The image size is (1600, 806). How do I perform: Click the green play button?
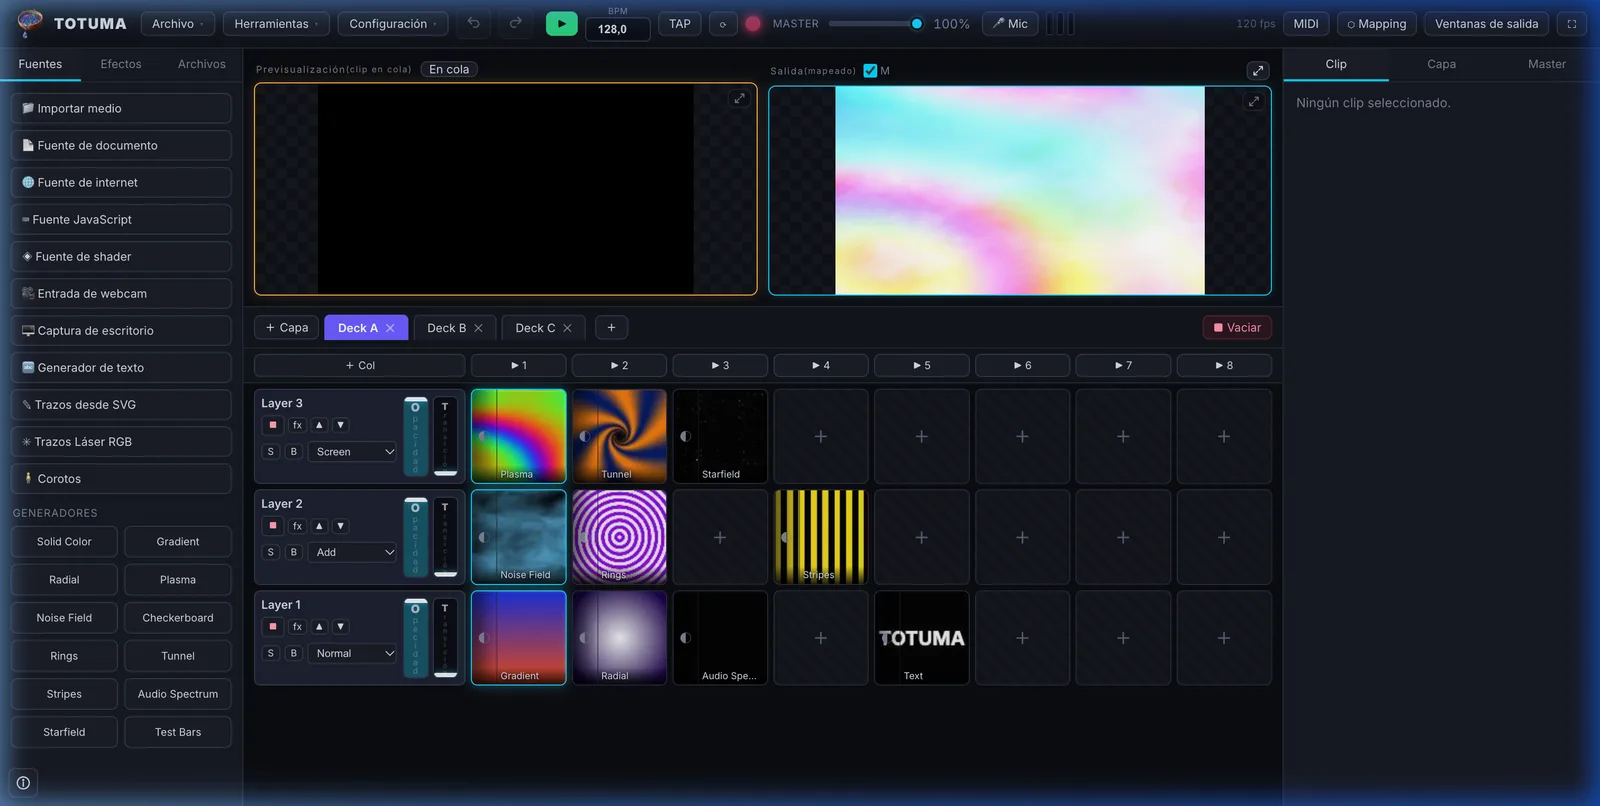pyautogui.click(x=561, y=23)
